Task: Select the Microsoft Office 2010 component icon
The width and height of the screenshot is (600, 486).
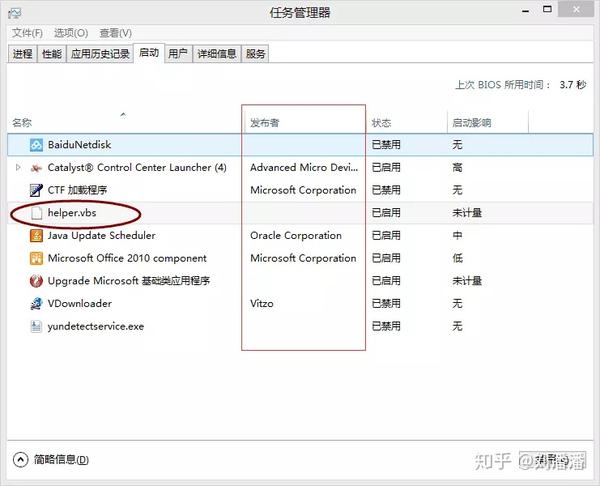Action: click(36, 258)
